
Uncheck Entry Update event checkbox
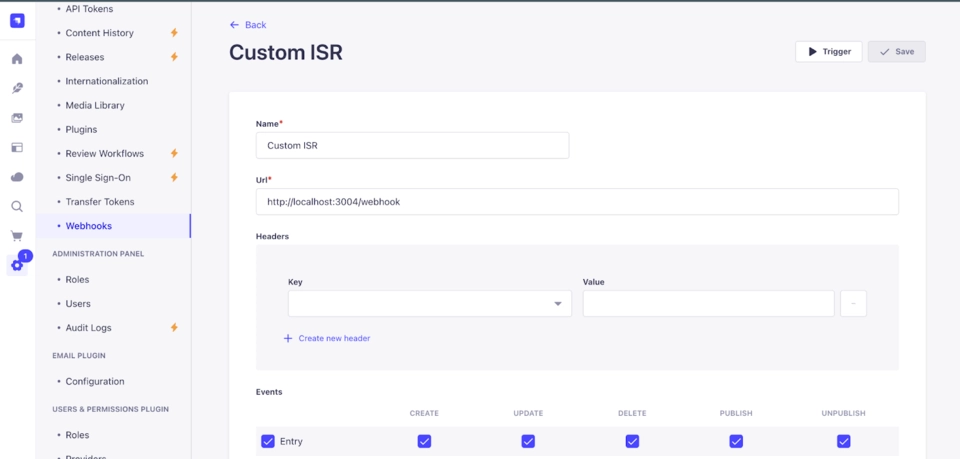click(528, 441)
